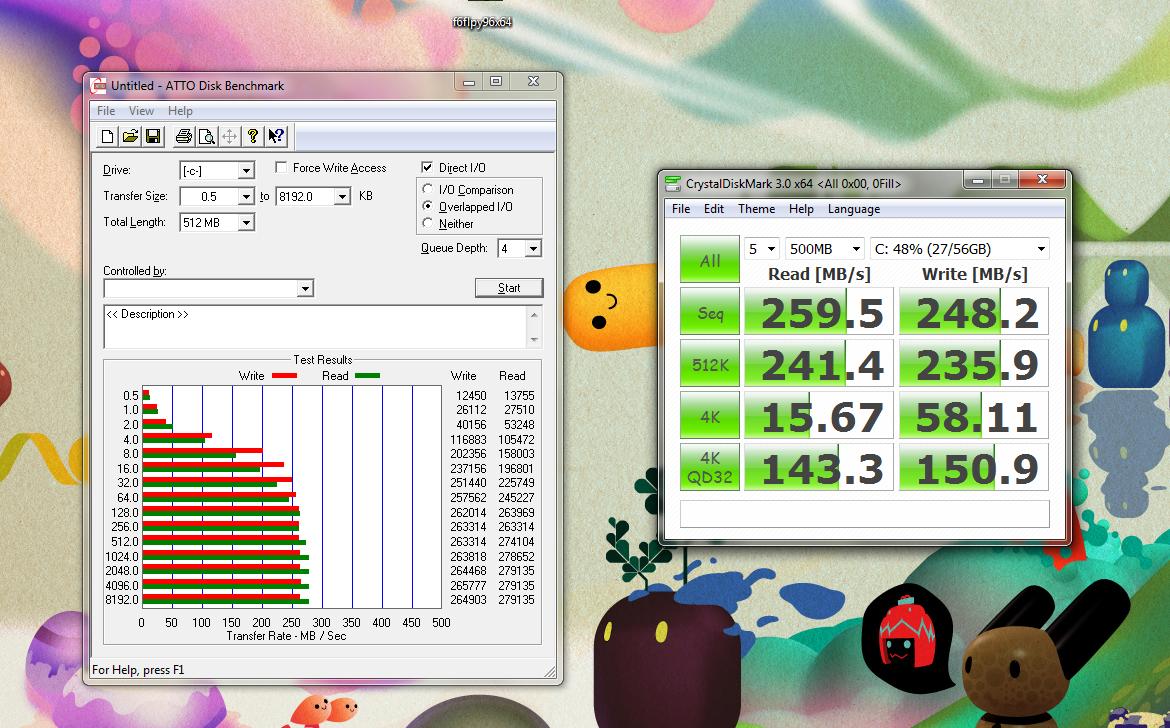The width and height of the screenshot is (1170, 728).
Task: Select the Neither radio option
Action: 429,224
